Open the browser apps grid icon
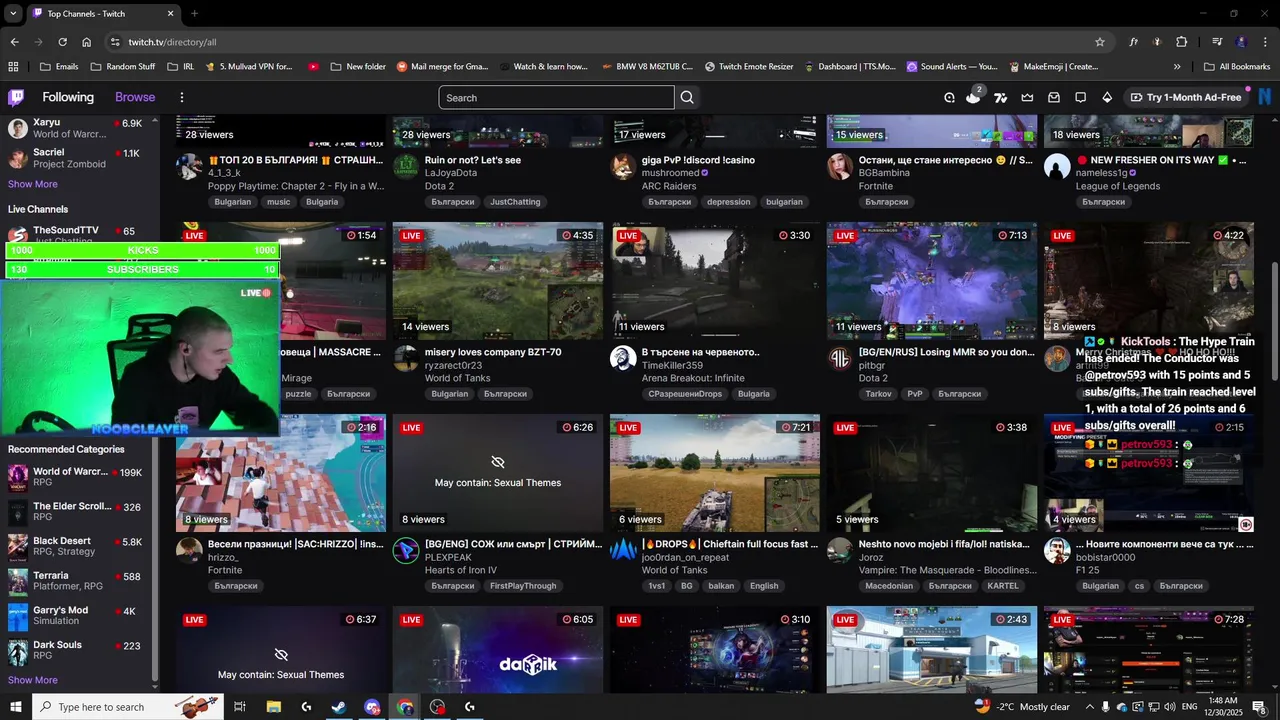Screen dimensions: 1280x720 (x=13, y=67)
